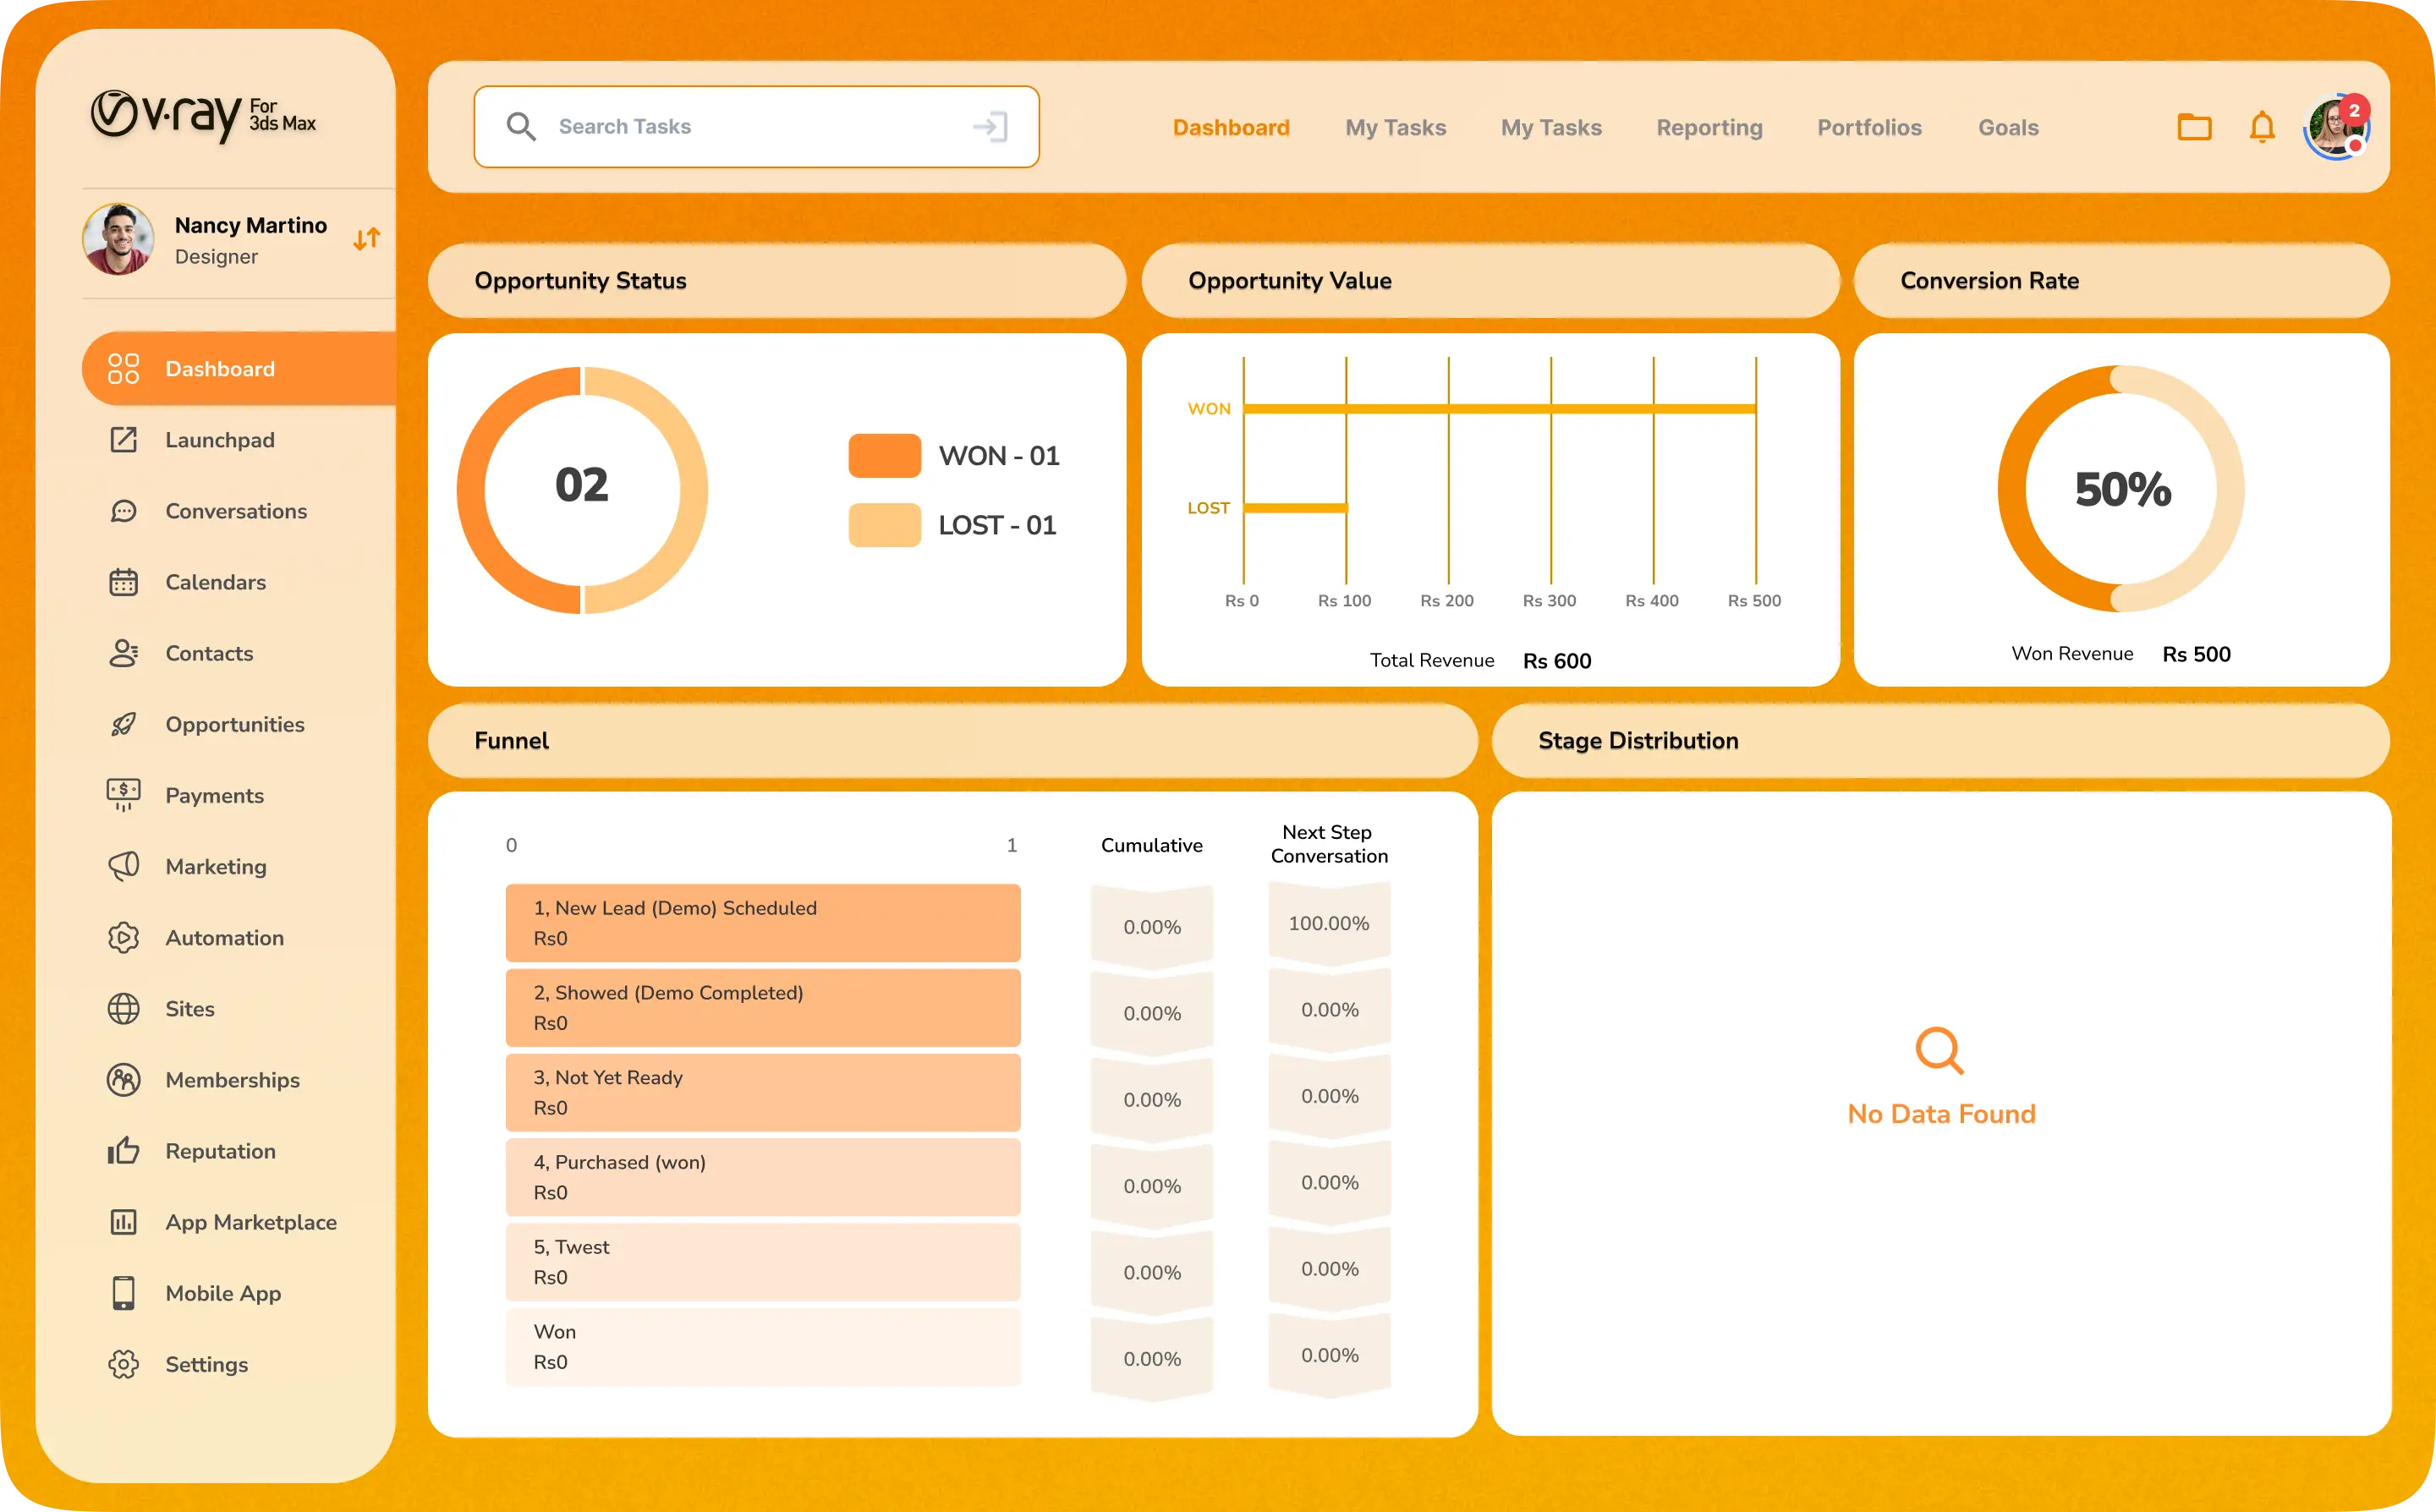Open Launchpad from the sidebar
The width and height of the screenshot is (2436, 1512).
click(219, 440)
